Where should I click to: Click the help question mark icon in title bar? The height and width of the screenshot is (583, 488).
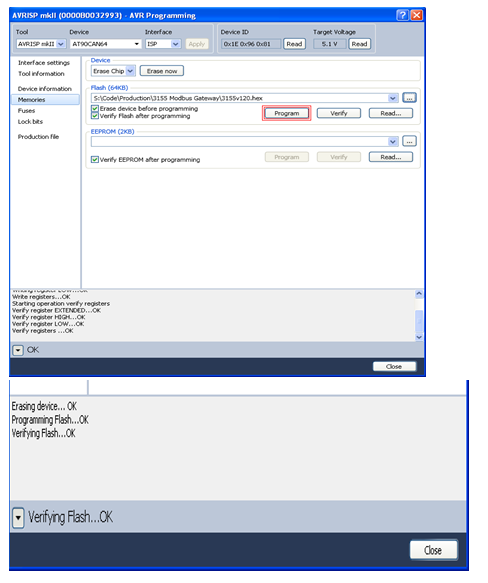point(402,15)
